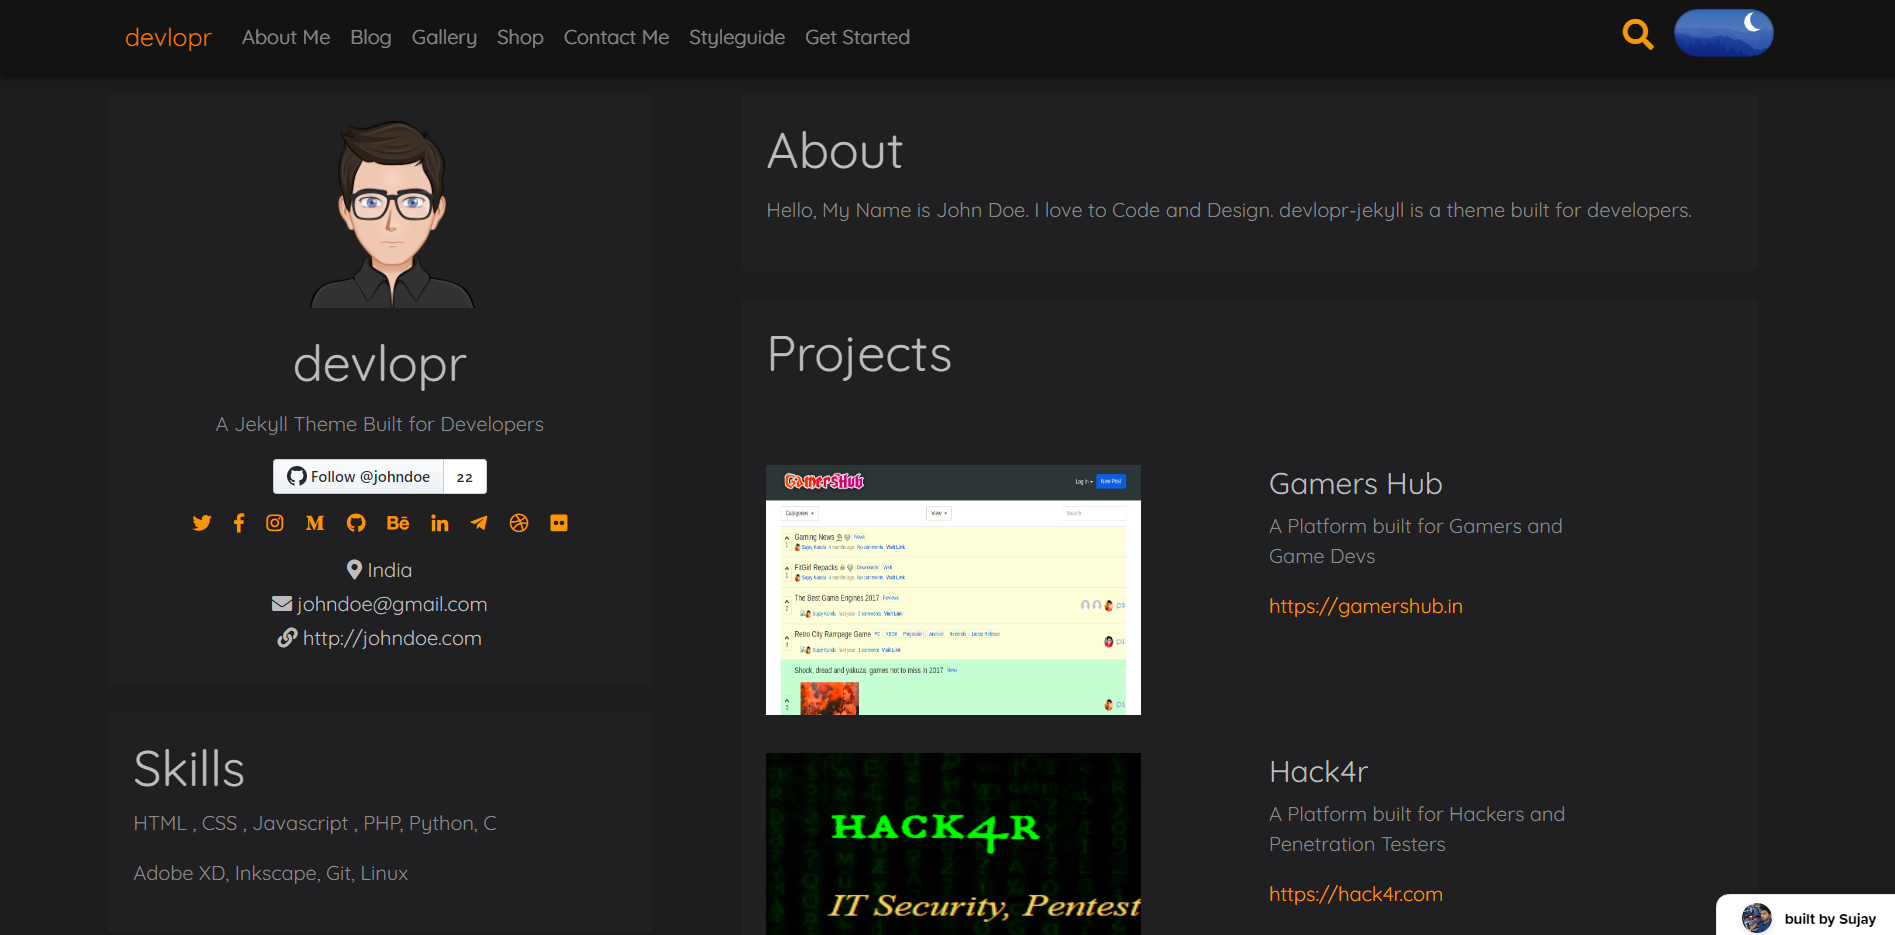The width and height of the screenshot is (1895, 935).
Task: Select the Medium icon
Action: (314, 522)
